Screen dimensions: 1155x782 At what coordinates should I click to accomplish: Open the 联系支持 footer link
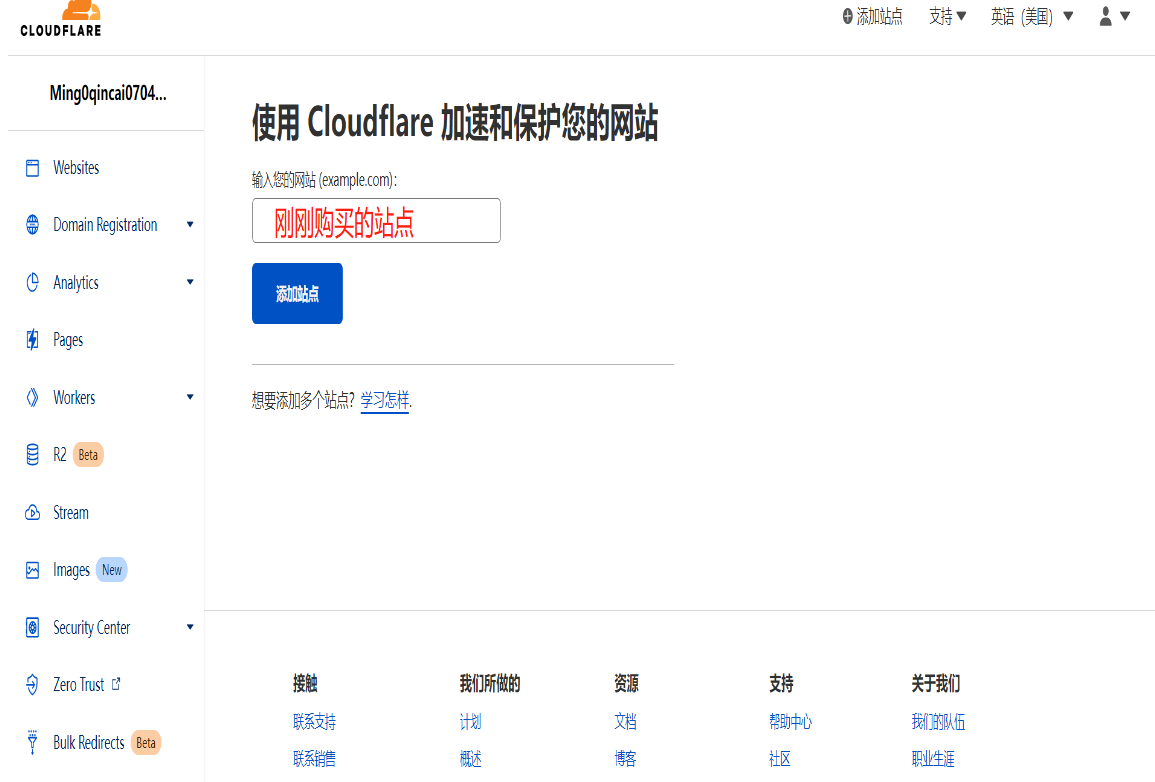tap(315, 722)
